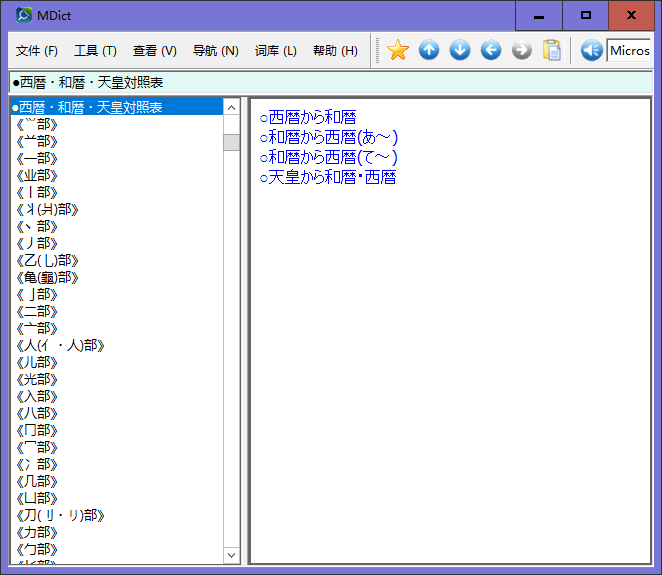Click the MDict app icon in title bar
The height and width of the screenshot is (575, 662).
24,15
